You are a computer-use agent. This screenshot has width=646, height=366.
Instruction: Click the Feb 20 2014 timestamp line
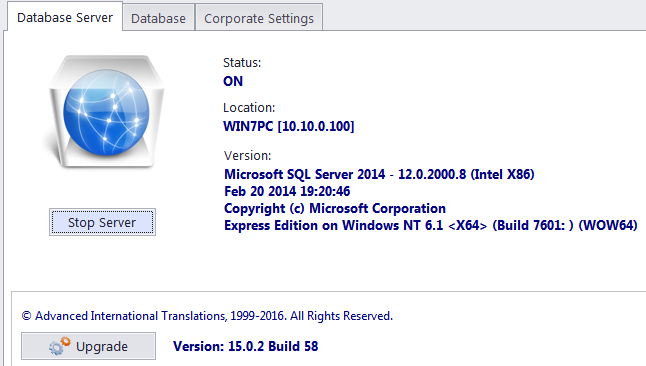pyautogui.click(x=287, y=191)
